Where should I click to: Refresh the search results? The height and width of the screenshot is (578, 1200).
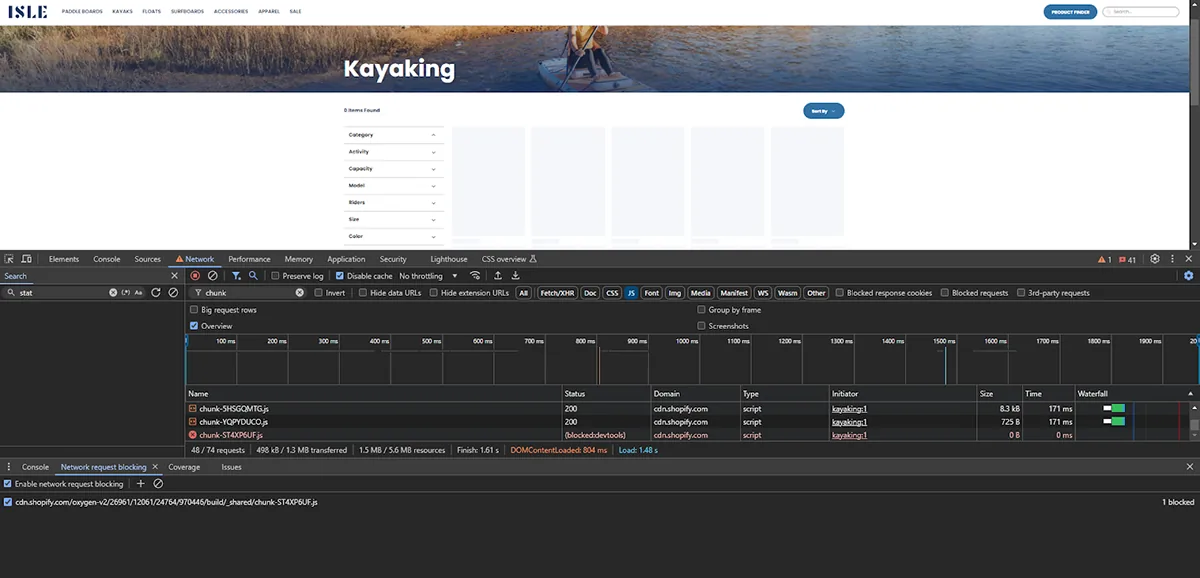point(156,293)
